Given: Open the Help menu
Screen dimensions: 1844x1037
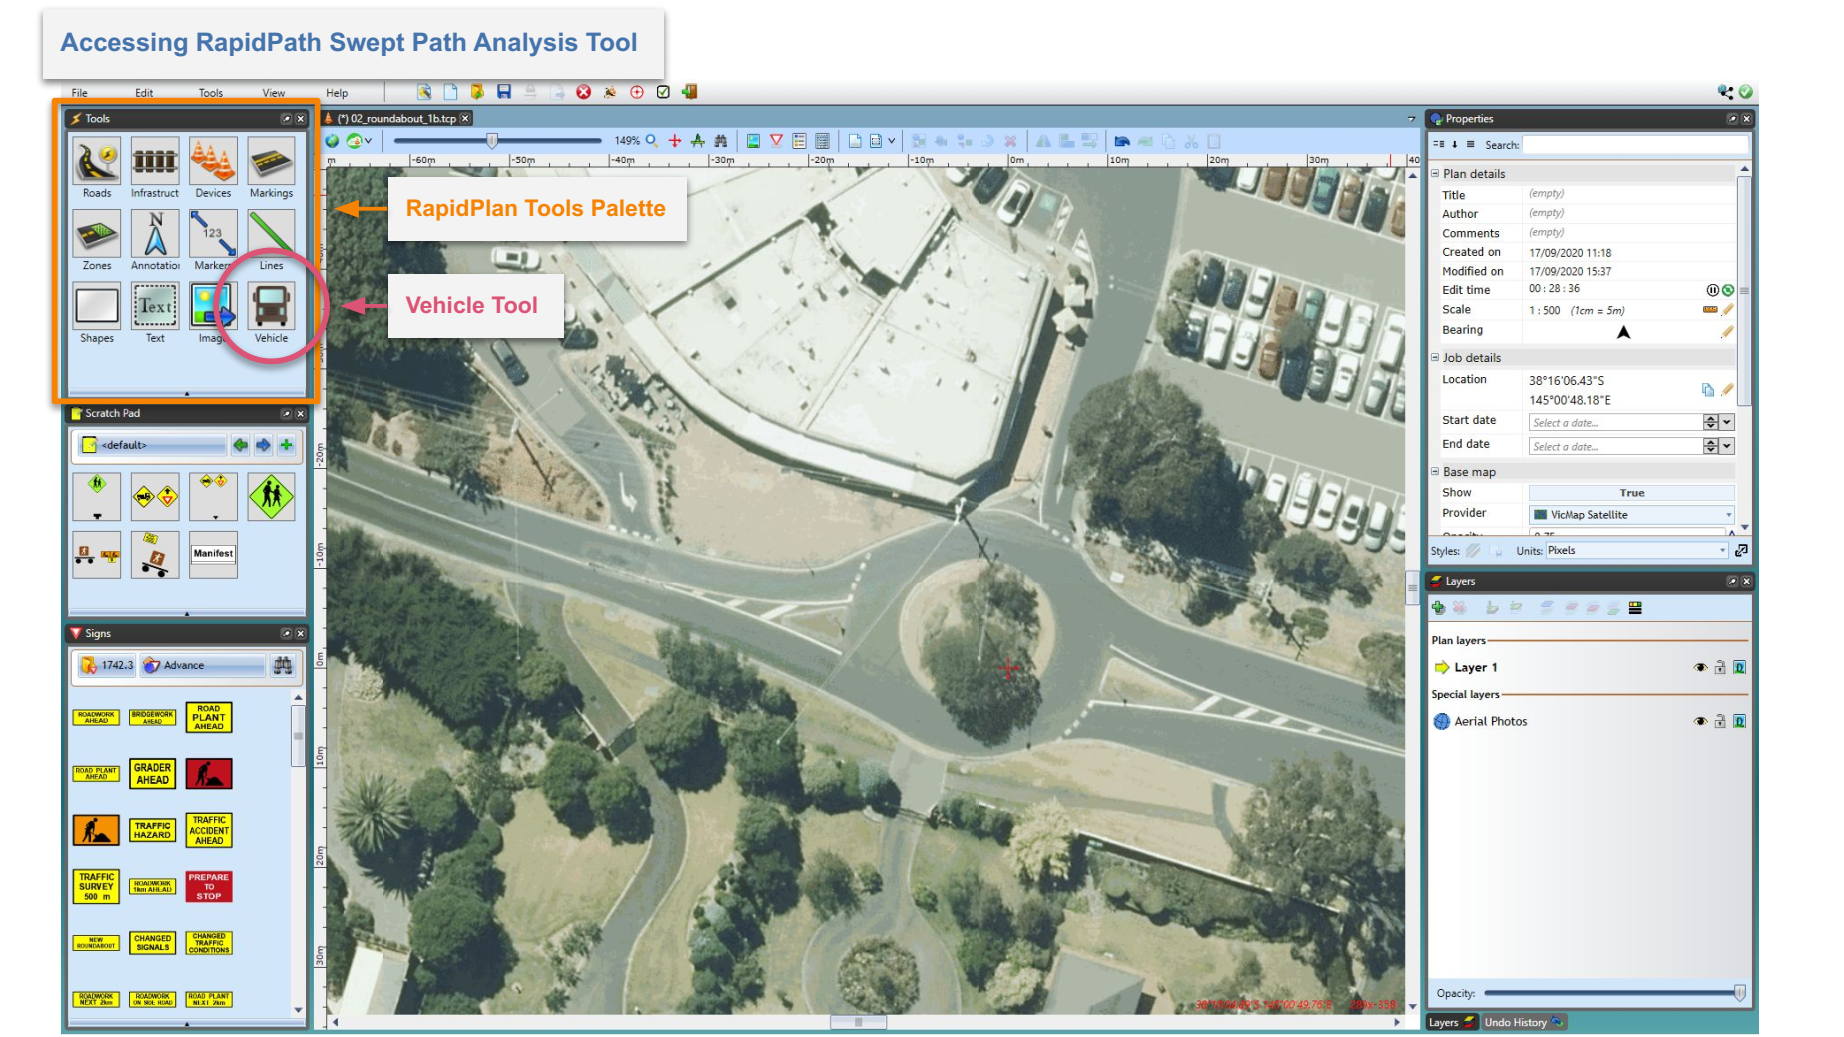Looking at the screenshot, I should pyautogui.click(x=337, y=93).
